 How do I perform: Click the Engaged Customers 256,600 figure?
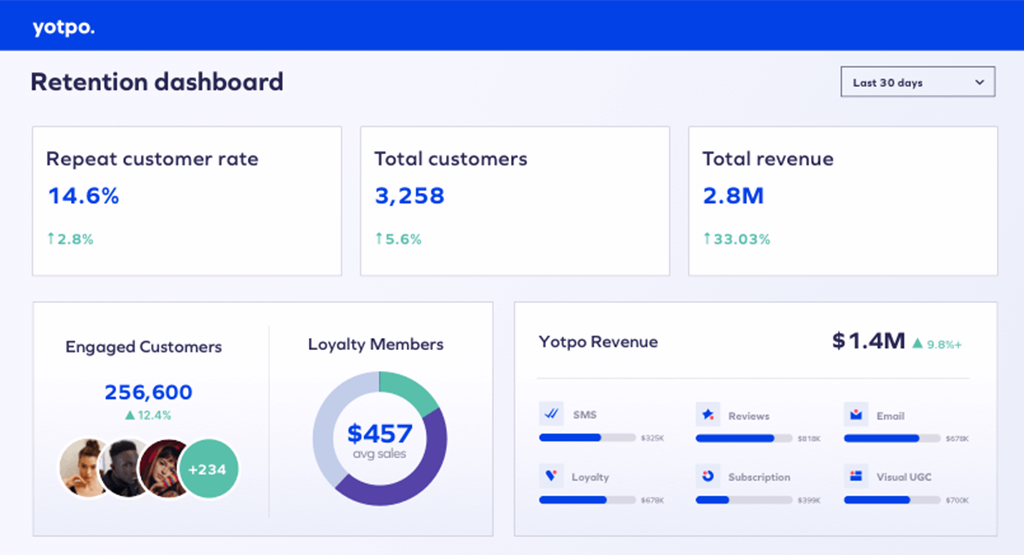[x=149, y=392]
